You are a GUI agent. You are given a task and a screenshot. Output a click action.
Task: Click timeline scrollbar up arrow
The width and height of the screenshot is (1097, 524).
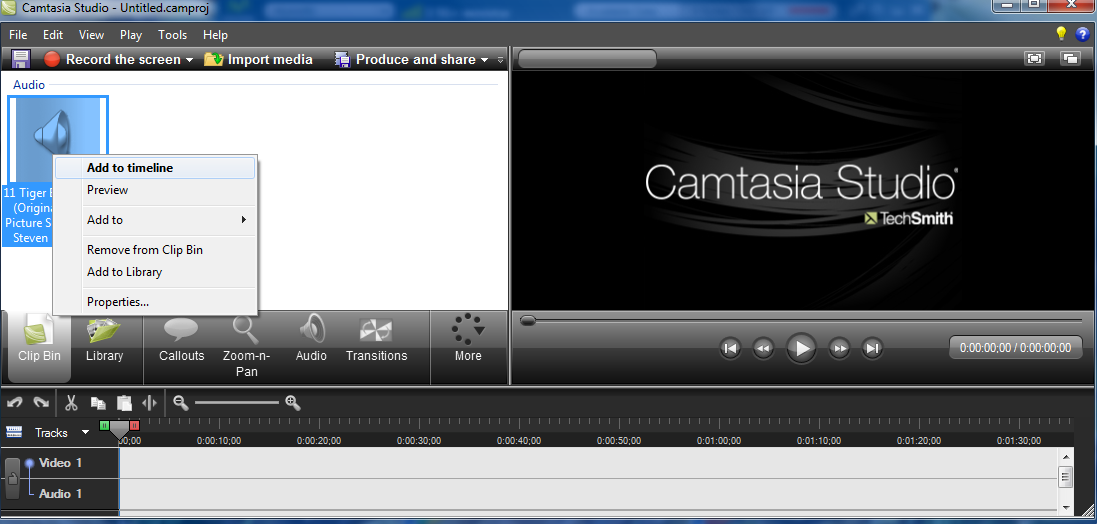pos(1066,456)
